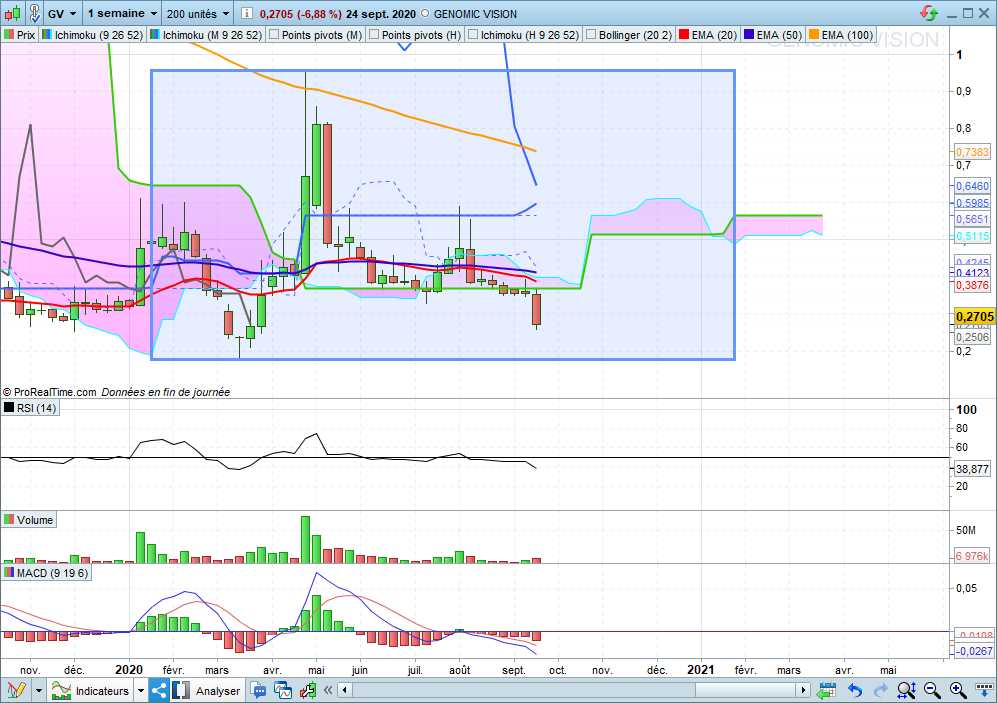Open the GV ticker dropdown
The height and width of the screenshot is (703, 997).
tap(60, 14)
